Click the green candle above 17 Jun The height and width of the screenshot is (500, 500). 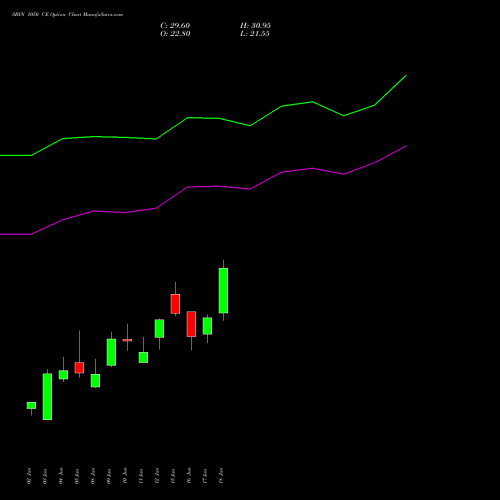coord(207,326)
